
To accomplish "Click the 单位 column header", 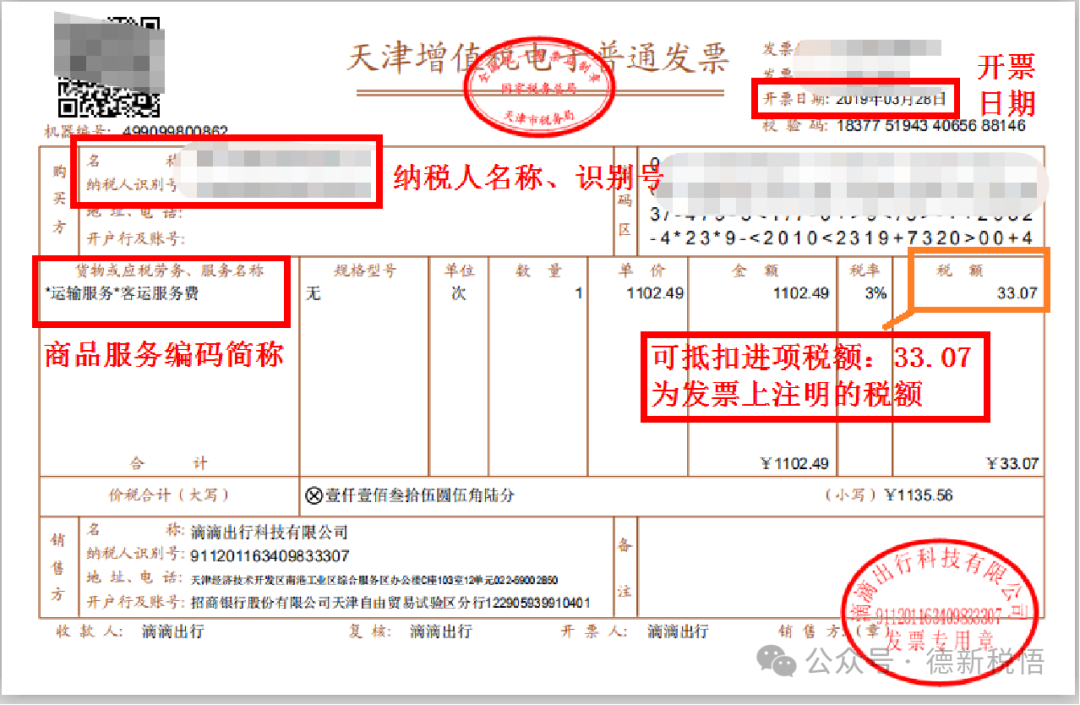I will tap(459, 271).
